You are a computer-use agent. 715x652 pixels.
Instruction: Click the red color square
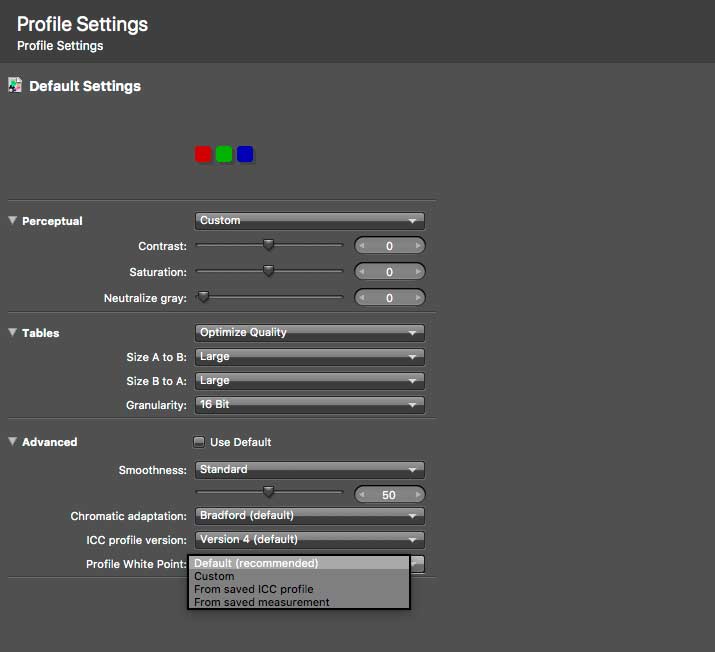[203, 154]
